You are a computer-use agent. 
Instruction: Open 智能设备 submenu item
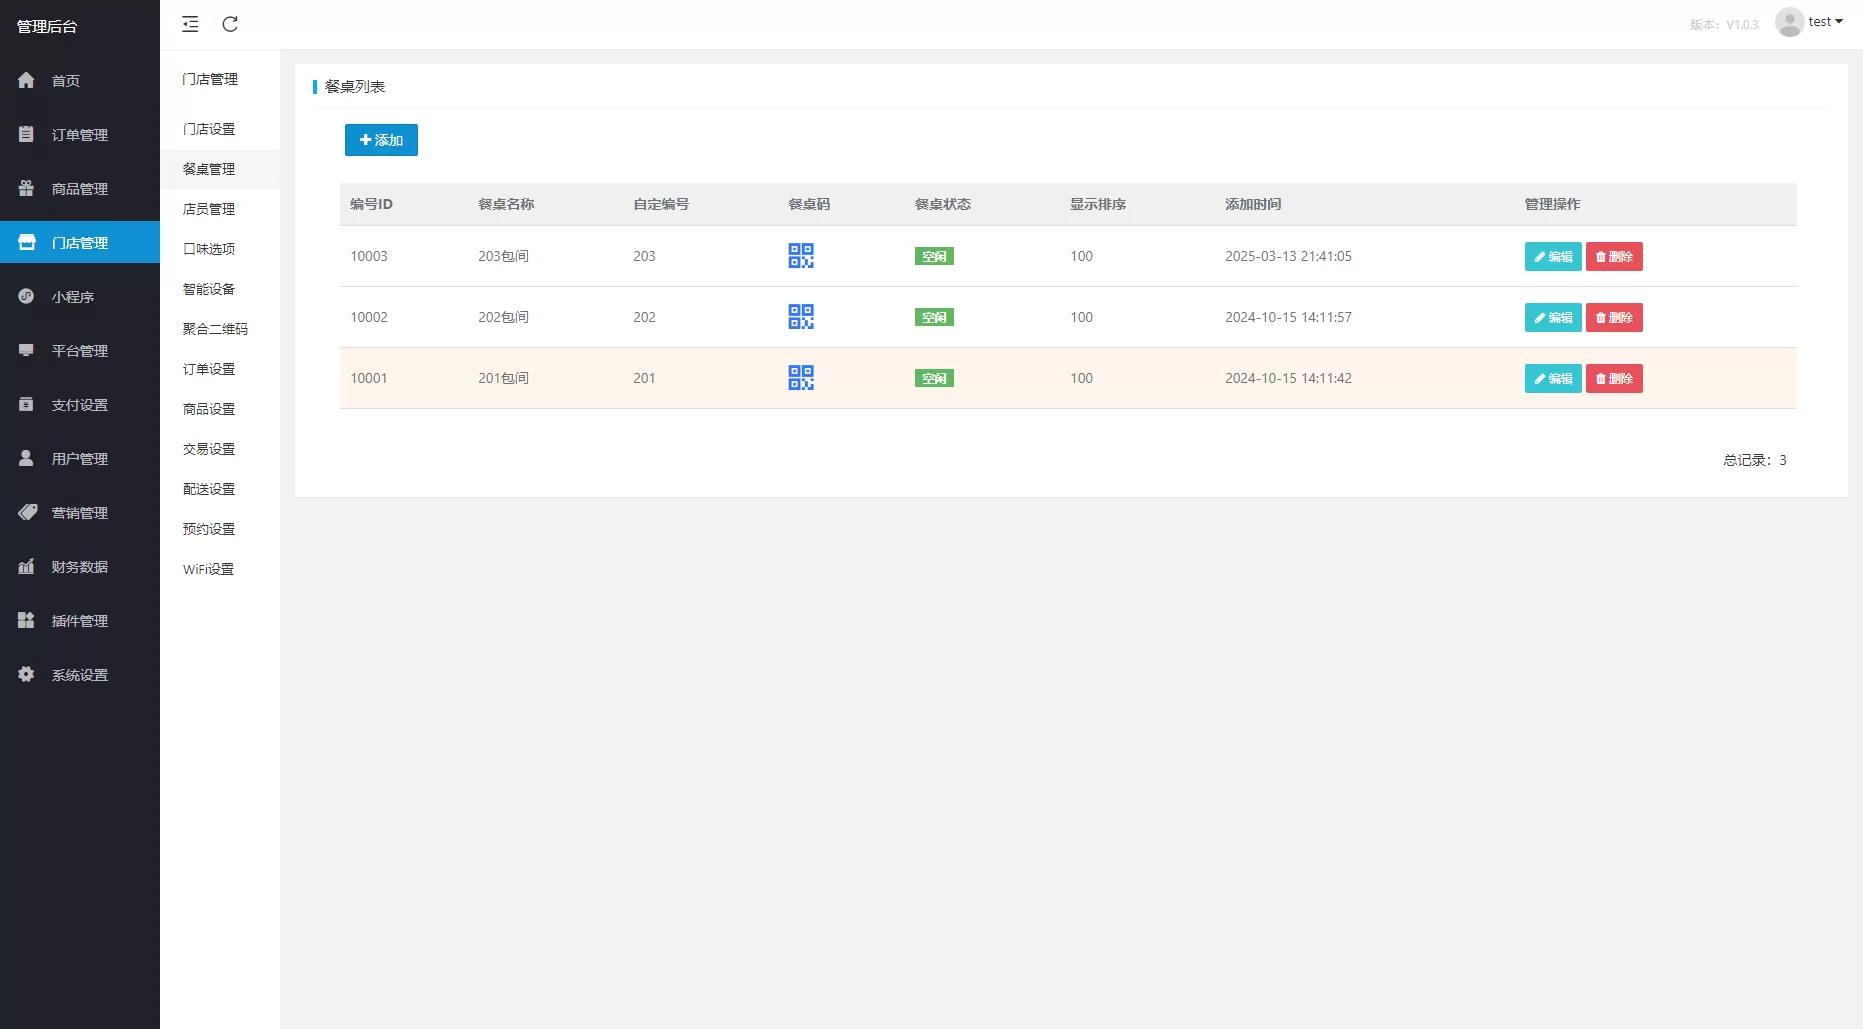tap(209, 289)
